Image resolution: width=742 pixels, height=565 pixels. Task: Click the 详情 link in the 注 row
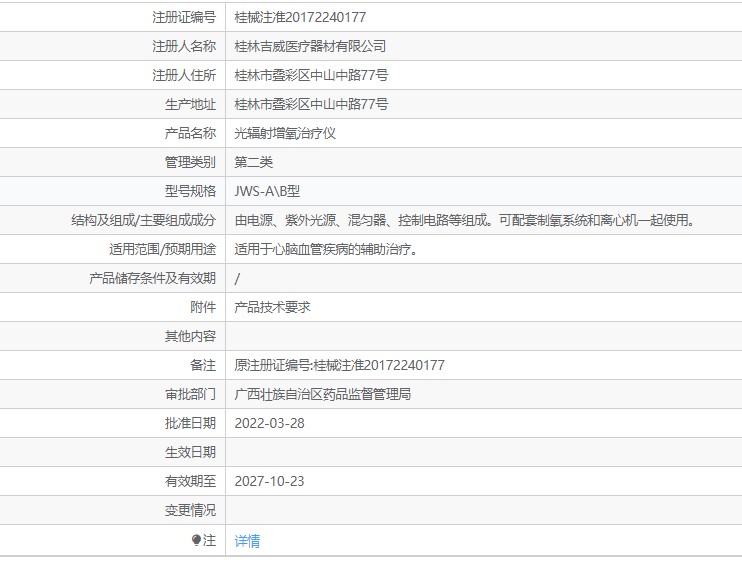[x=247, y=541]
